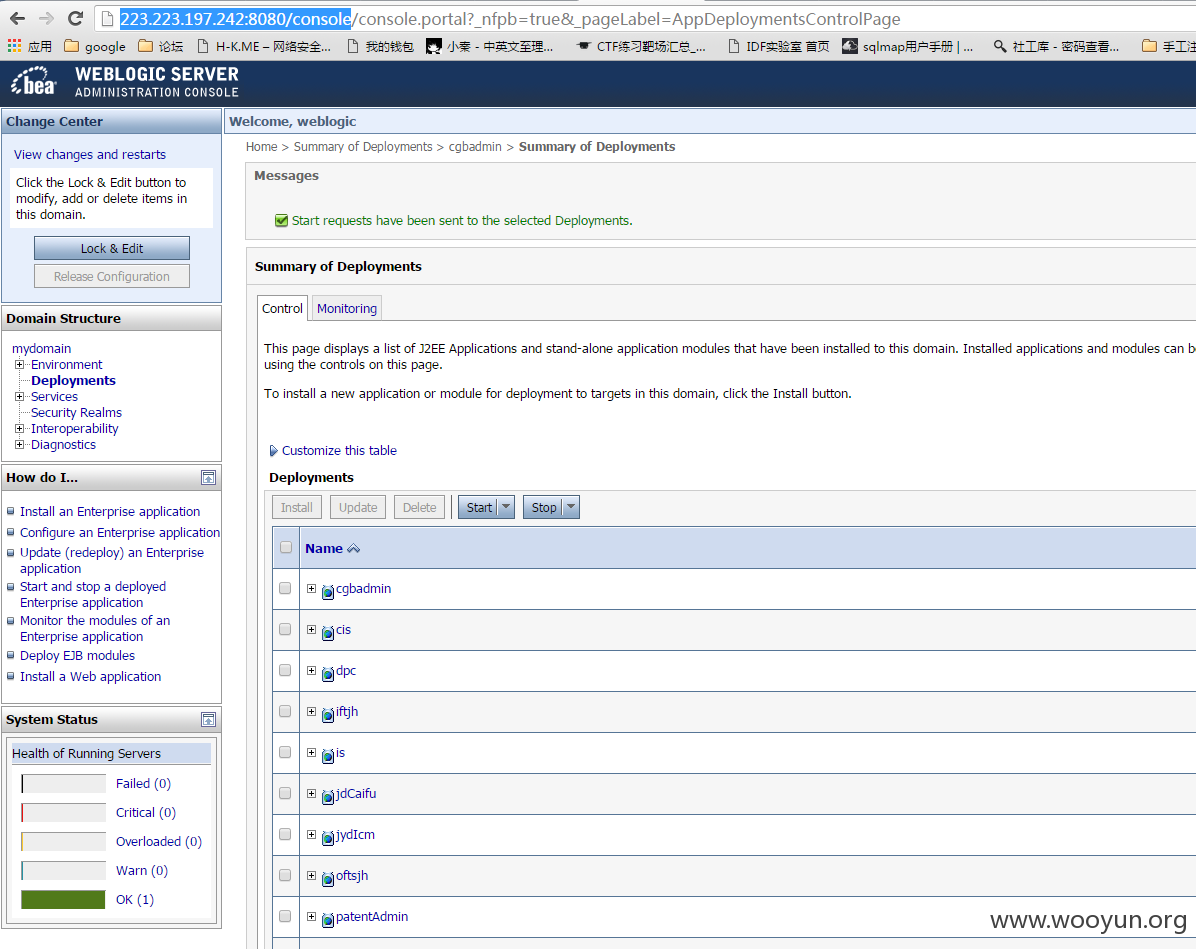Screen dimensions: 1196x949
Task: Click the is application icon
Action: tap(328, 755)
